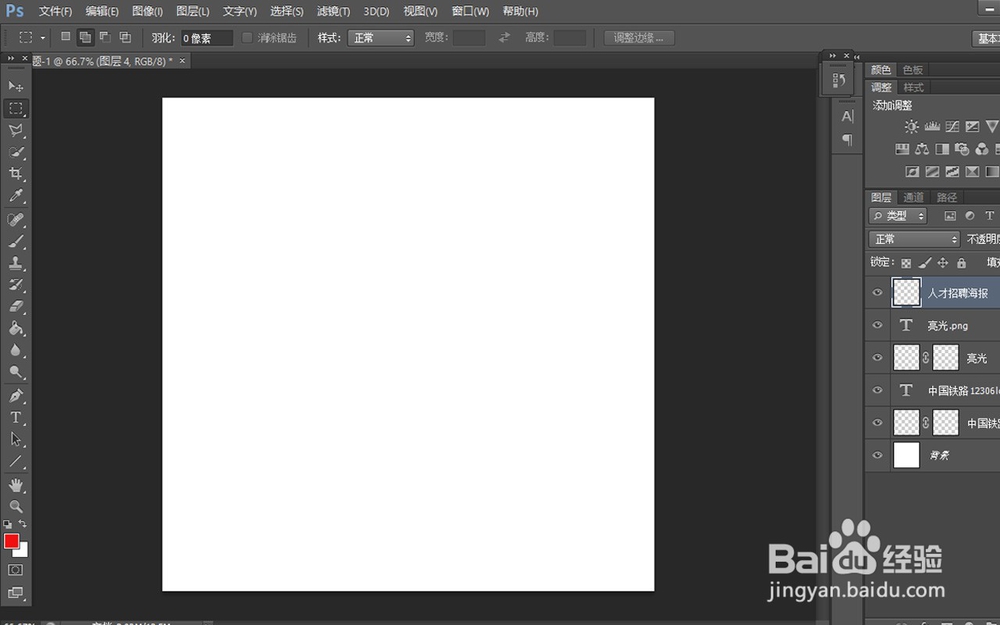Open the 样式 dropdown showing 正常

(381, 38)
